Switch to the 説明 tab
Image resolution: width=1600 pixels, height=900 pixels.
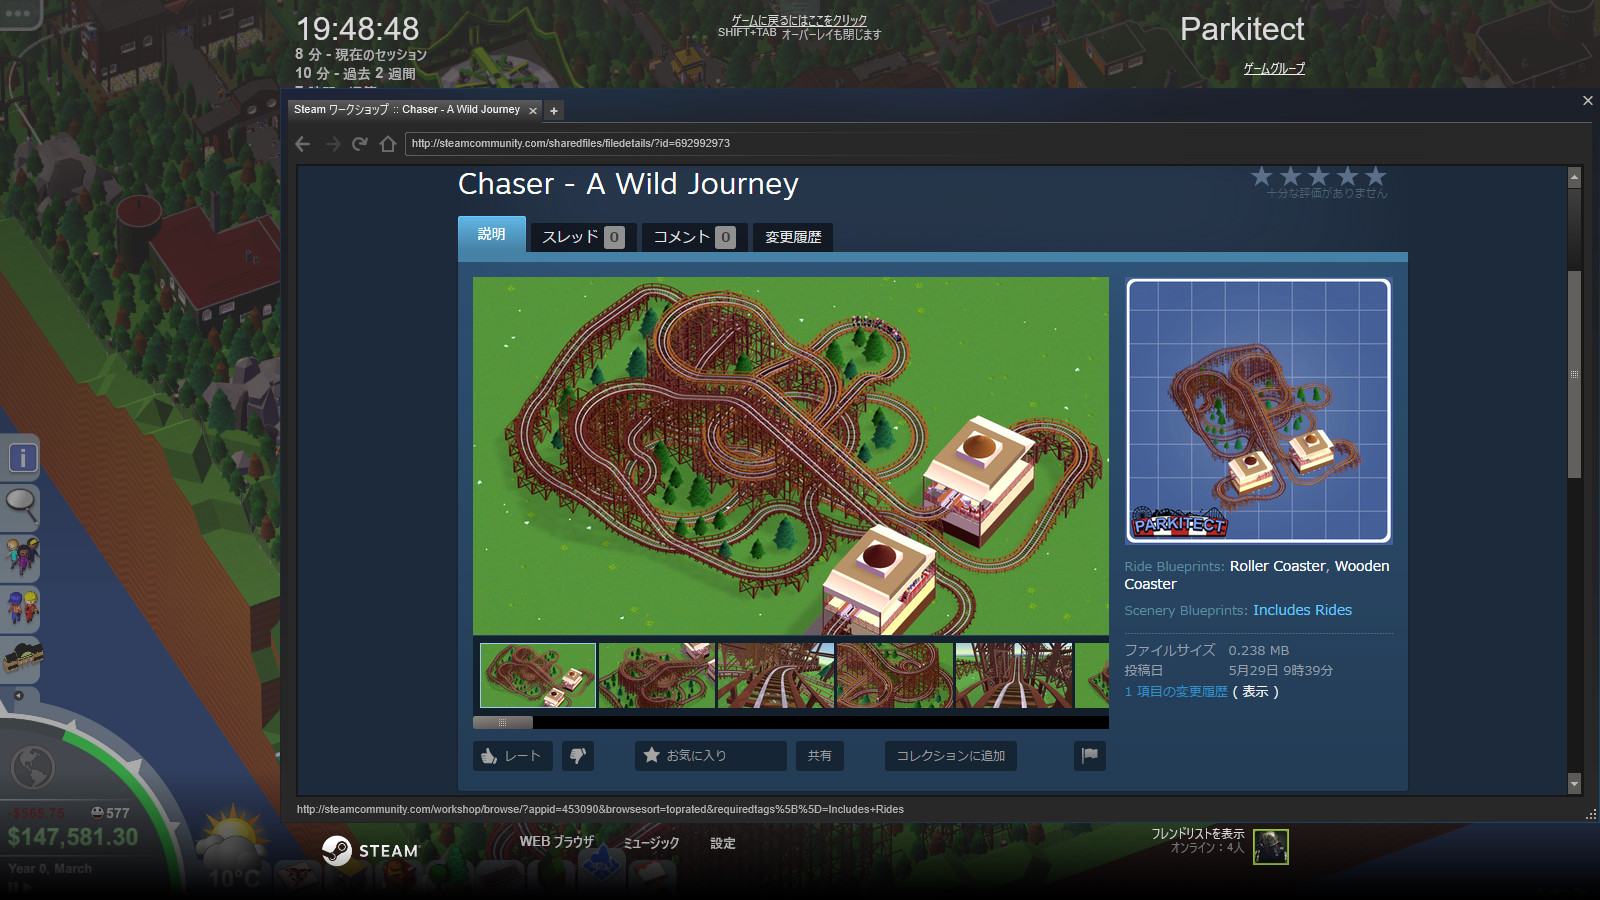[x=491, y=234]
